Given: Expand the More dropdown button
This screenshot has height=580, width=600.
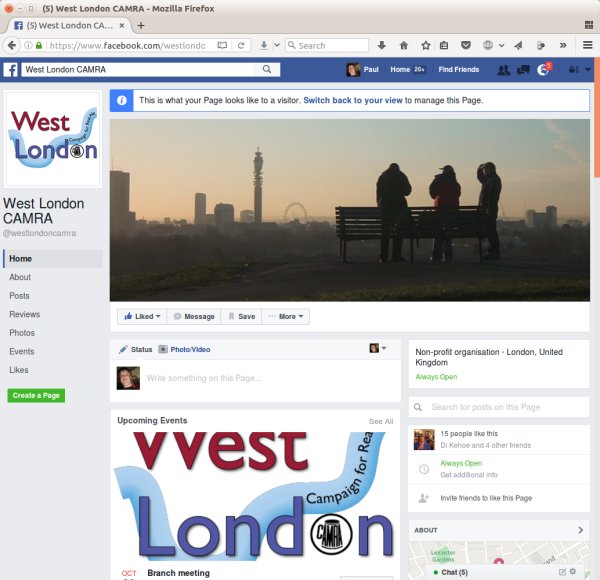Looking at the screenshot, I should coord(285,316).
